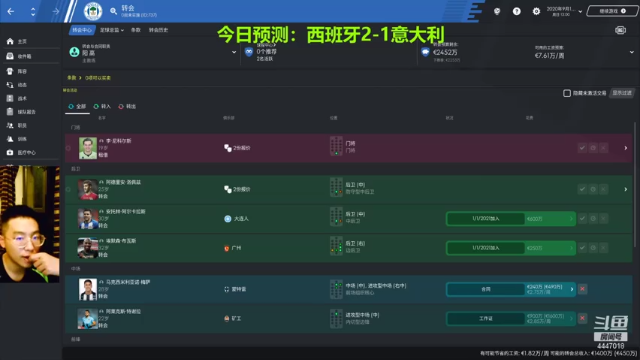Open the help question mark icon
Image resolution: width=640 pixels, height=360 pixels.
(517, 11)
